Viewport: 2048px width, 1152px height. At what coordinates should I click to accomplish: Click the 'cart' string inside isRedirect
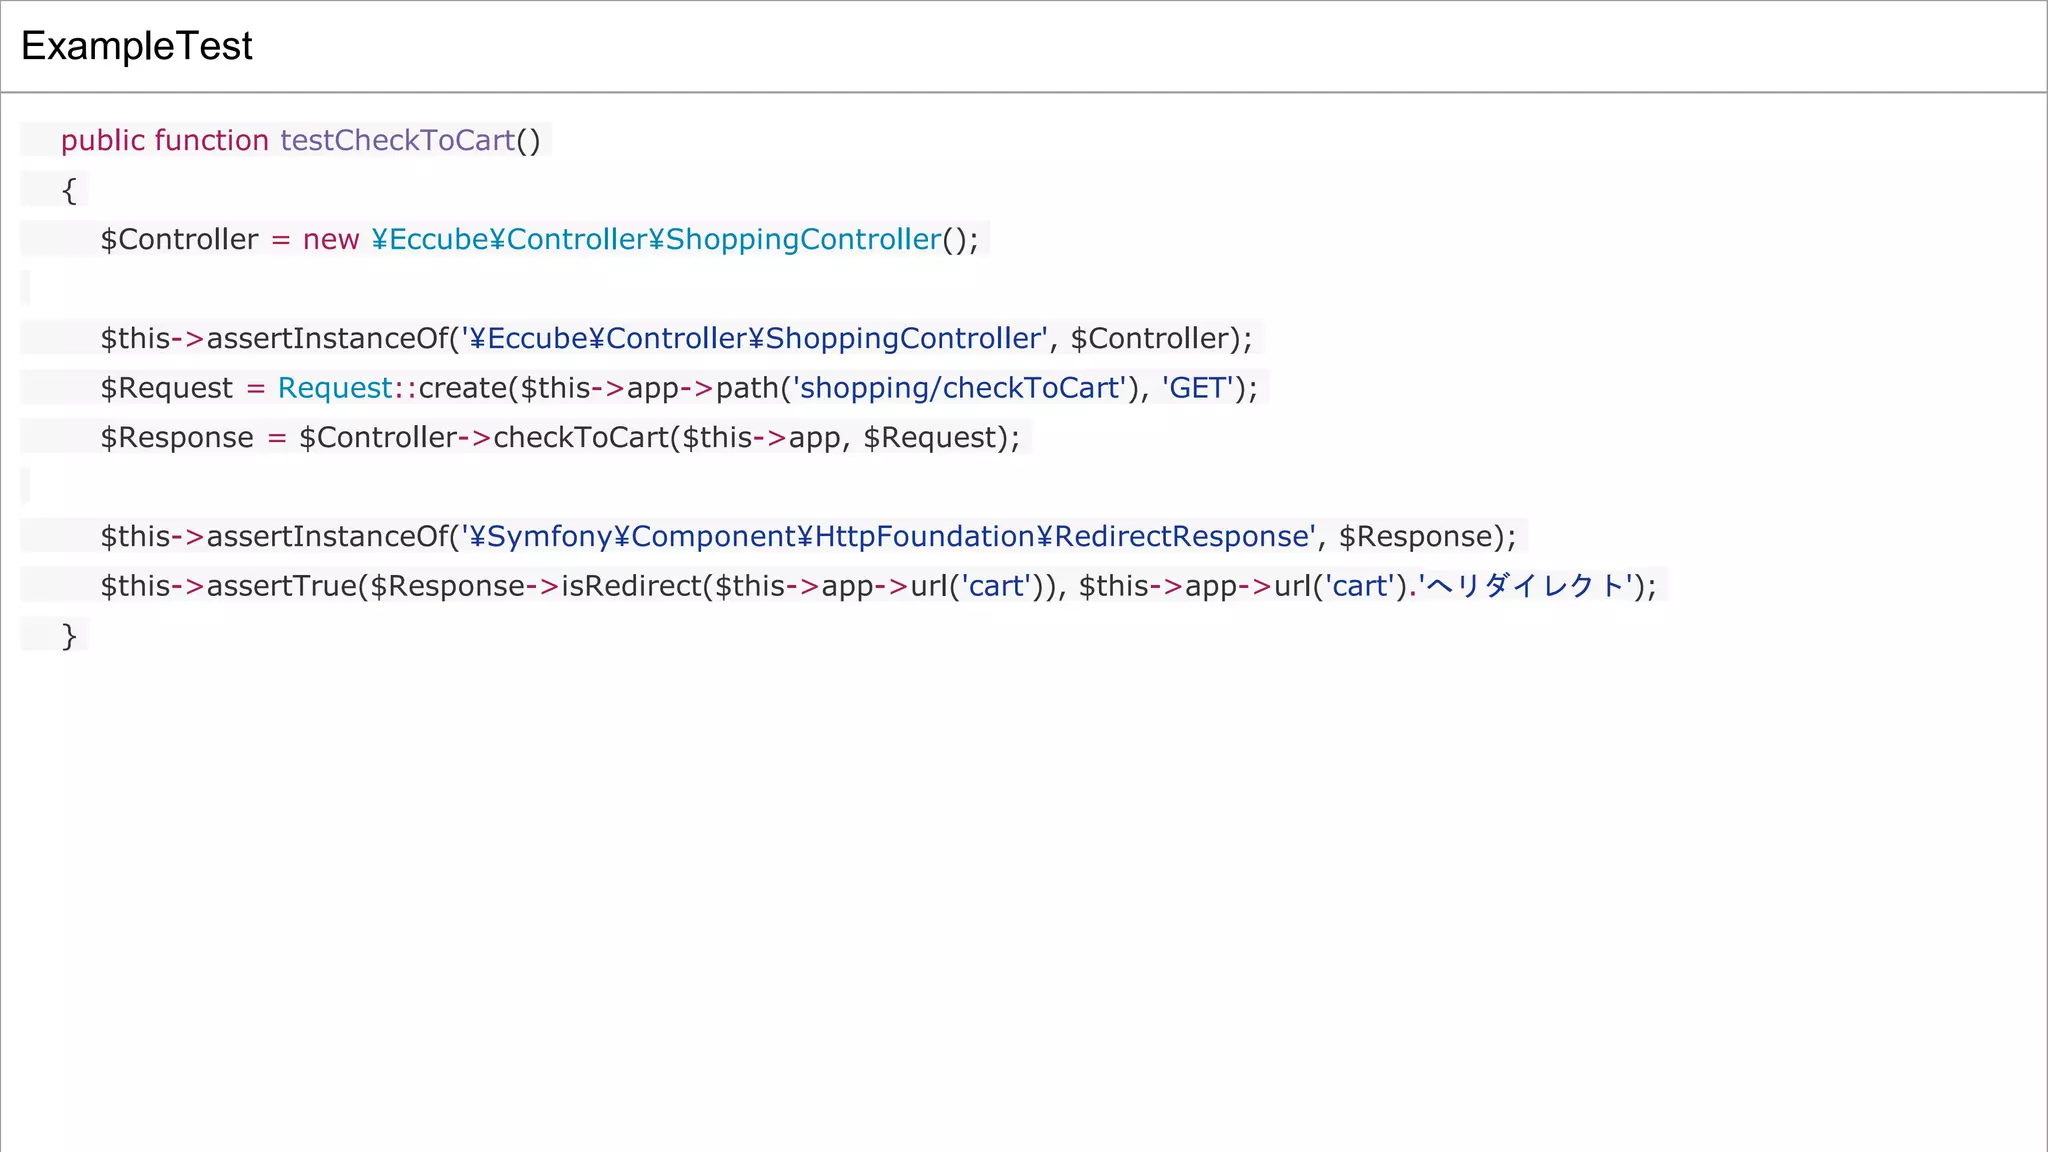pyautogui.click(x=996, y=585)
